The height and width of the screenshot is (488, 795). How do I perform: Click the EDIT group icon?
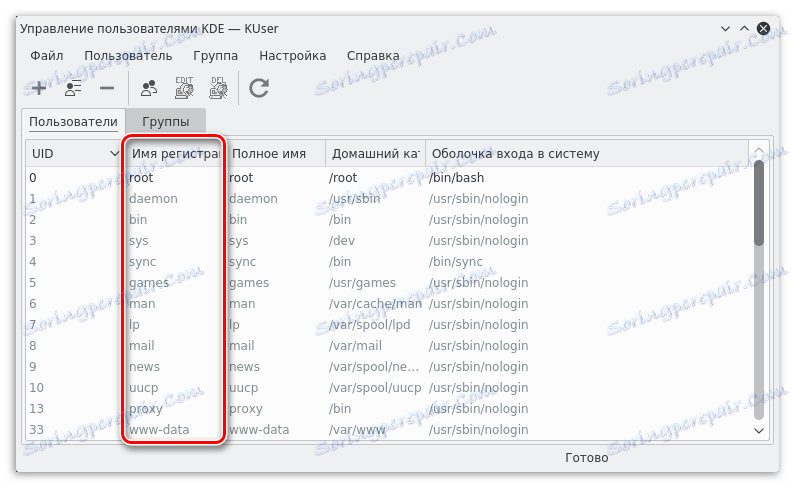pos(184,88)
